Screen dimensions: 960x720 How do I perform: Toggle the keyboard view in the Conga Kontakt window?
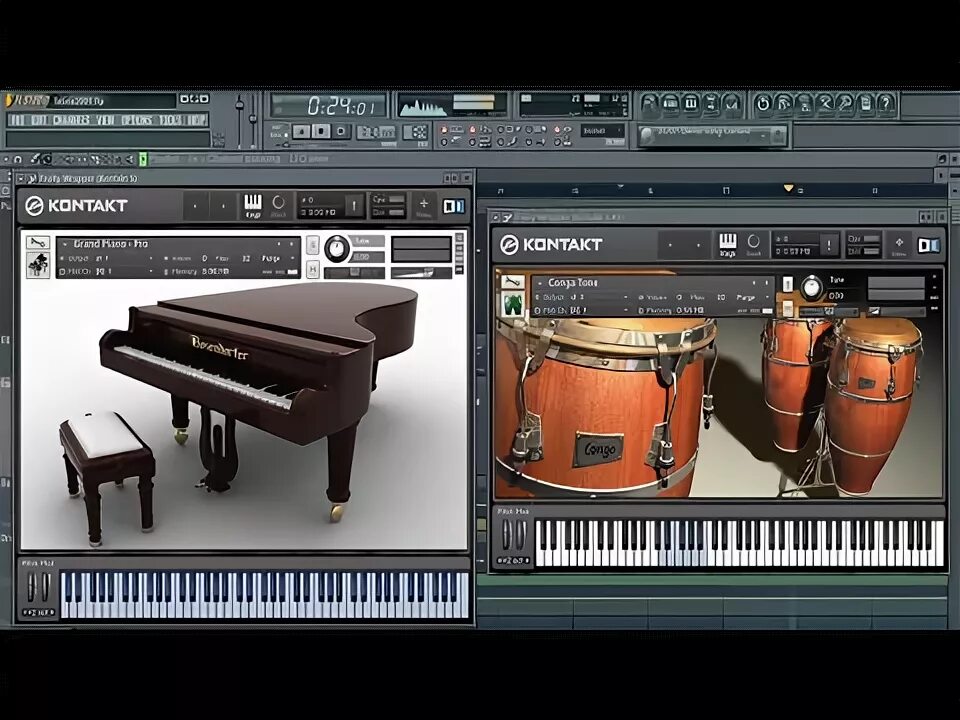coord(727,244)
